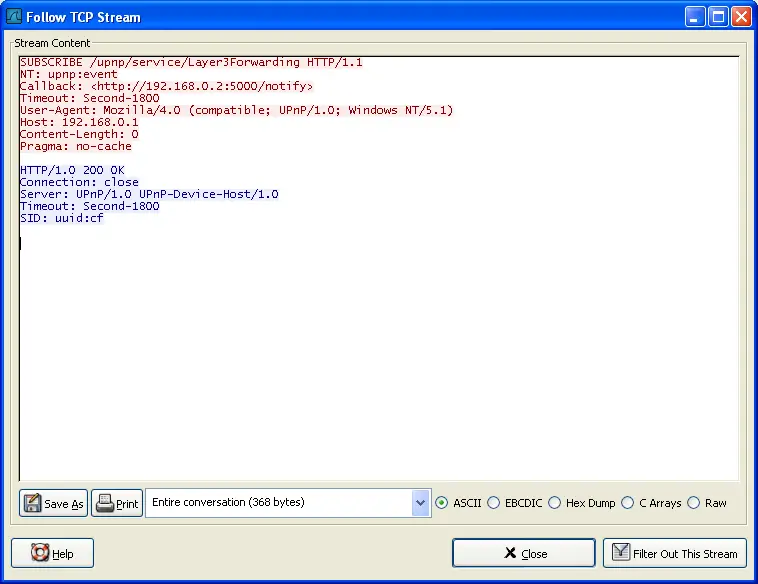Click the Help lifebuoy icon
Viewport: 758px width, 584px height.
[40, 553]
